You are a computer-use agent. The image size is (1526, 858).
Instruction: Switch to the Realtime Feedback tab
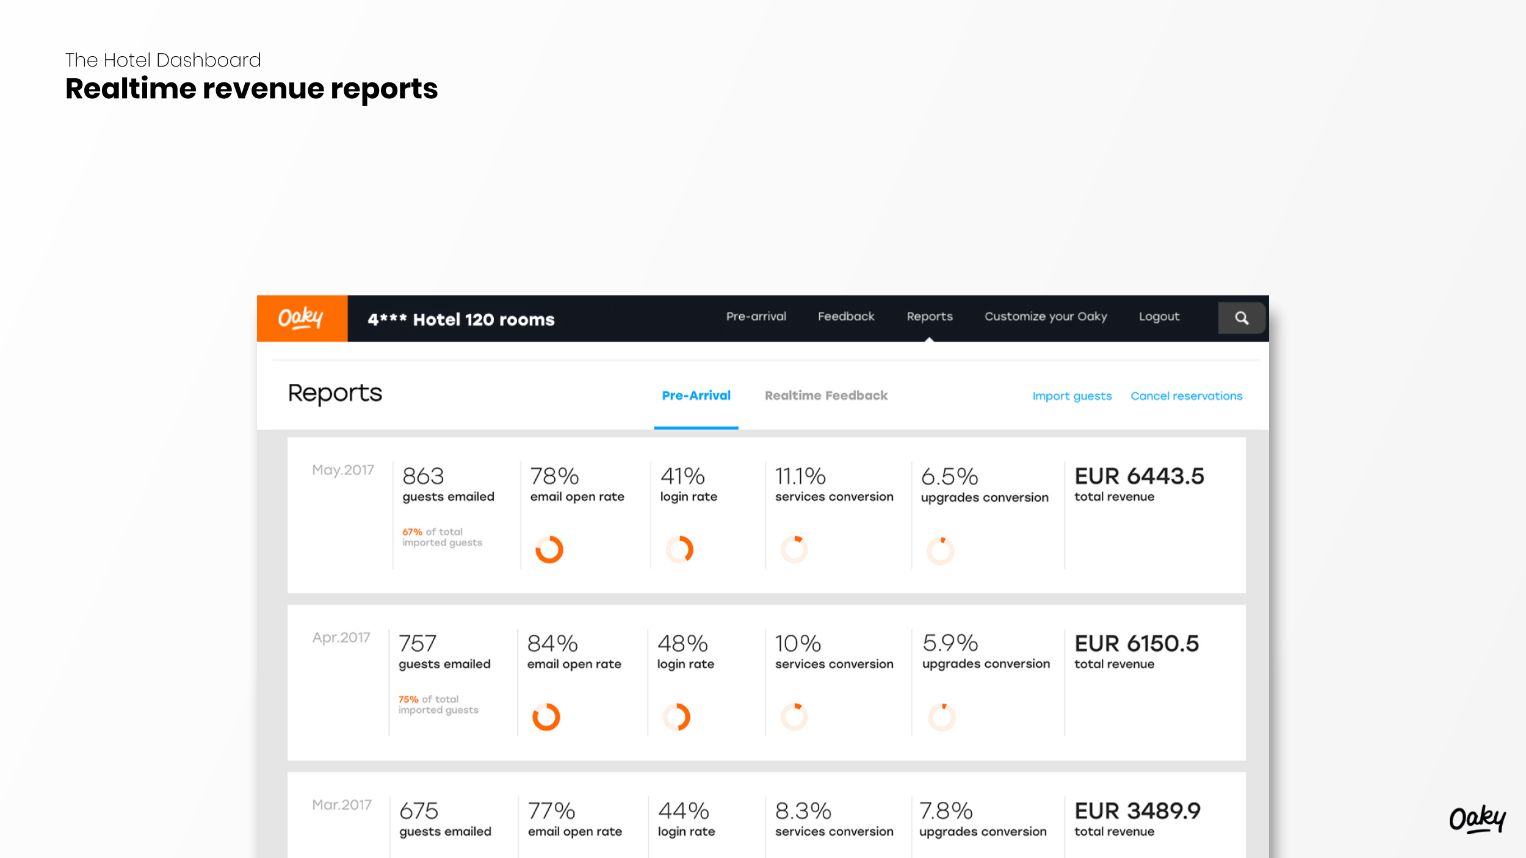[826, 396]
